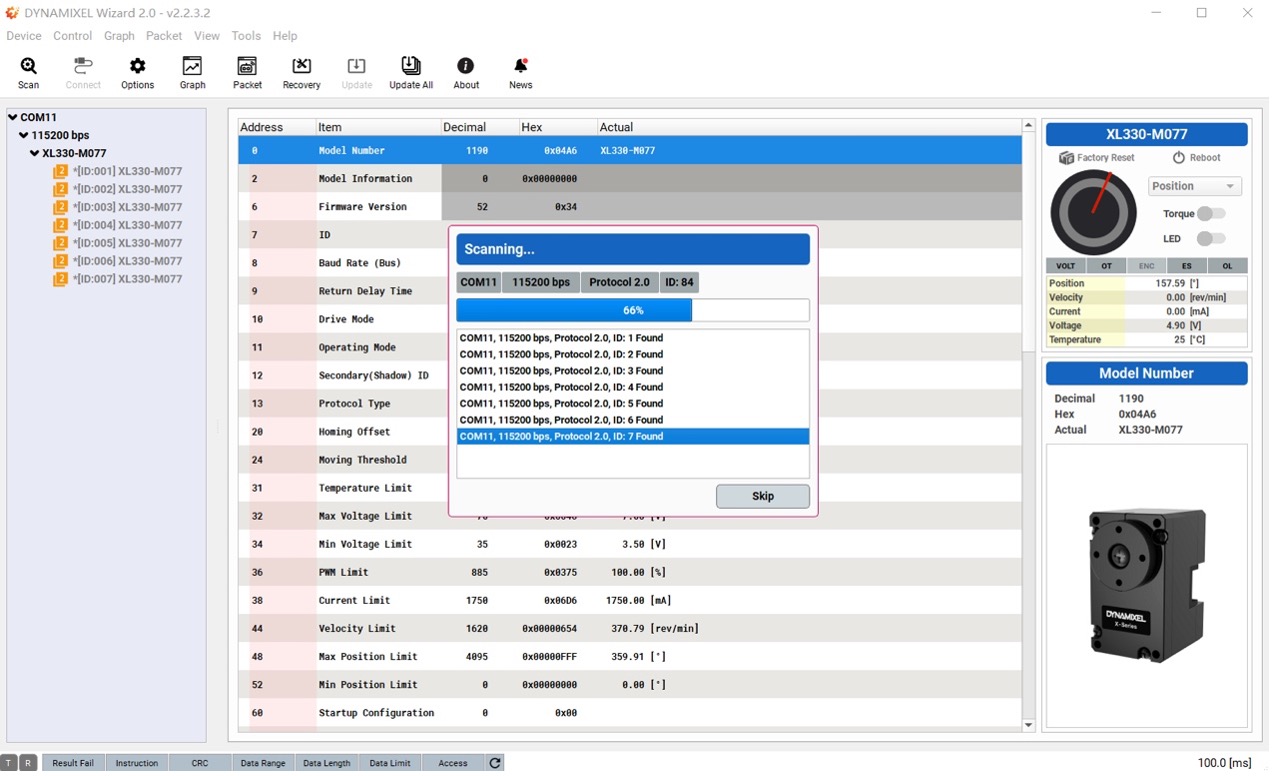Toggle the Torque switch
The image size is (1274, 776).
(x=1211, y=214)
